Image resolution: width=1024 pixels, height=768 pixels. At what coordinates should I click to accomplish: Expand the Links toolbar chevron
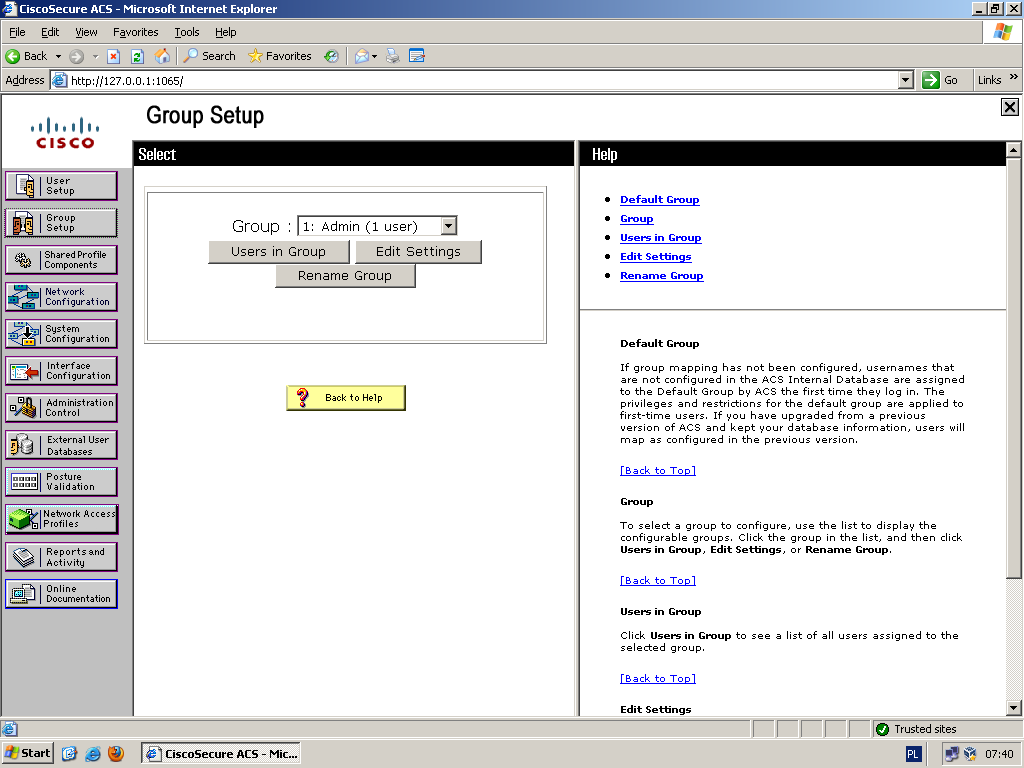click(x=1014, y=77)
